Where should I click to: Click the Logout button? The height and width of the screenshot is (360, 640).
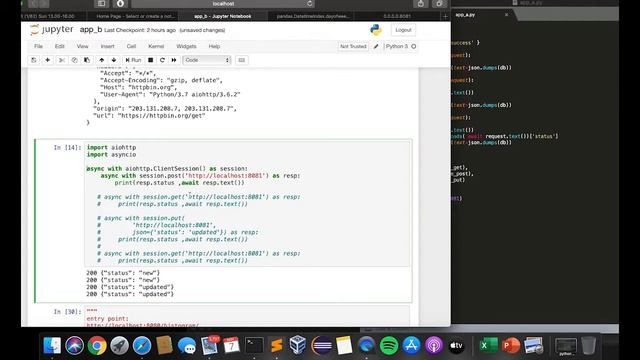[403, 30]
